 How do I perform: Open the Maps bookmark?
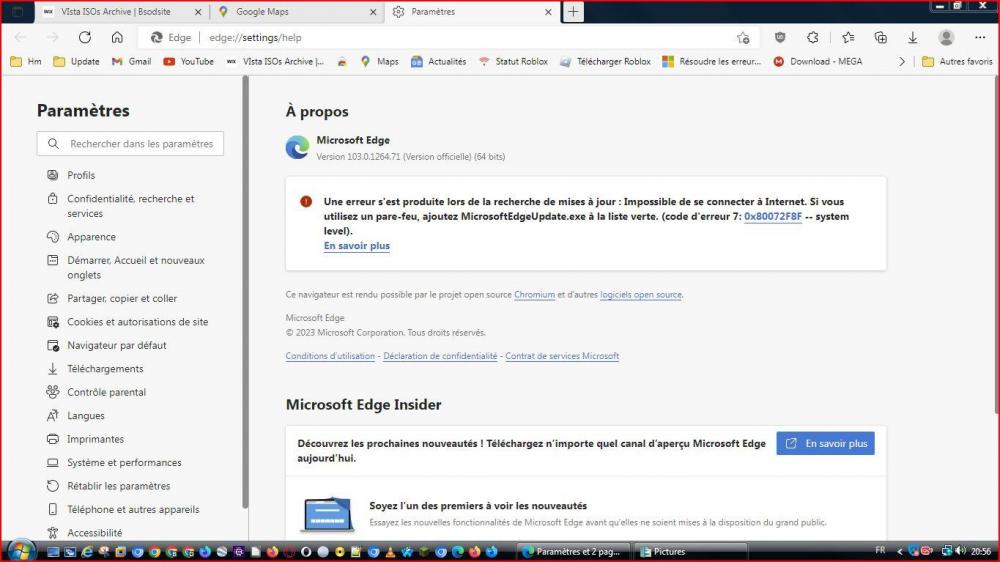coord(379,61)
